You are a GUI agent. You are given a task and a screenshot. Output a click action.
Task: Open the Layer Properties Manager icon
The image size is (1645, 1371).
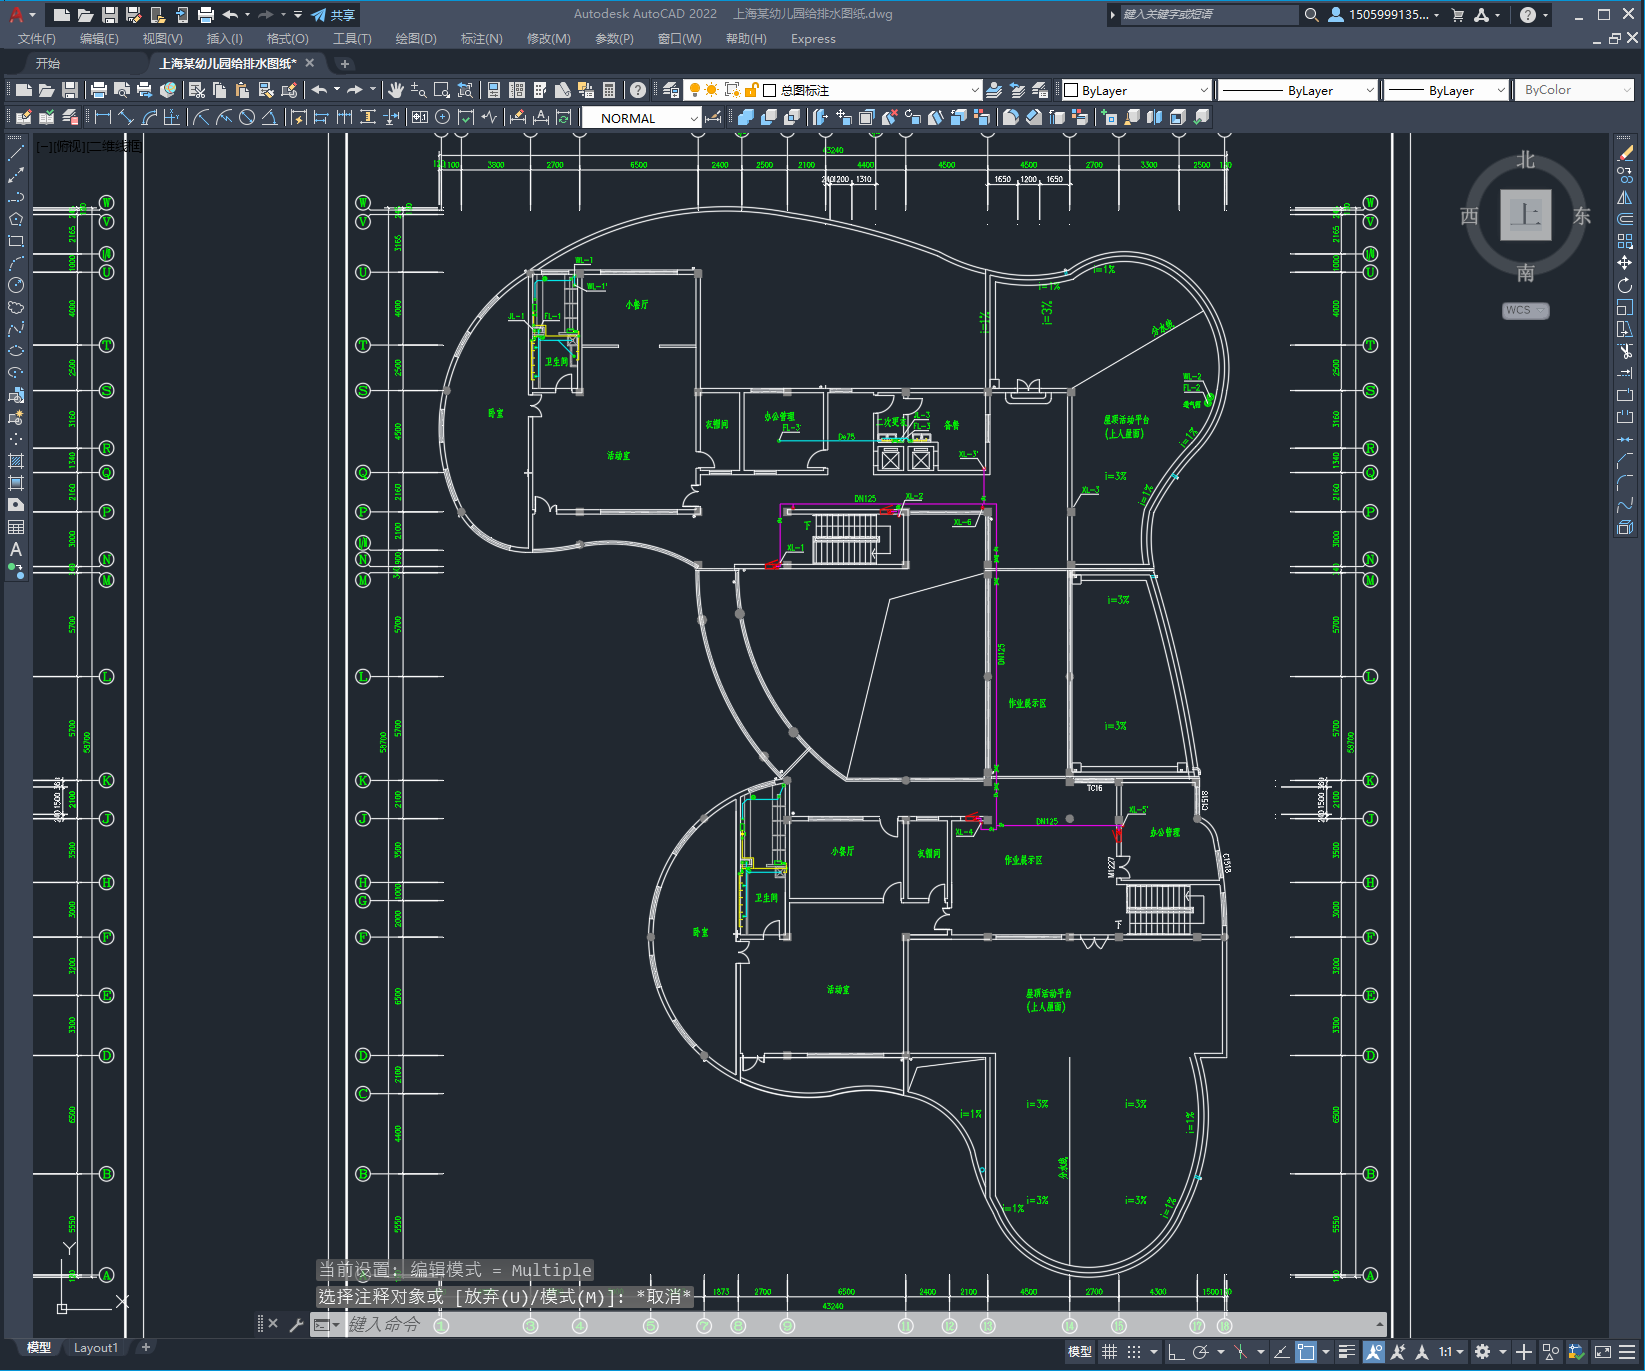point(671,90)
